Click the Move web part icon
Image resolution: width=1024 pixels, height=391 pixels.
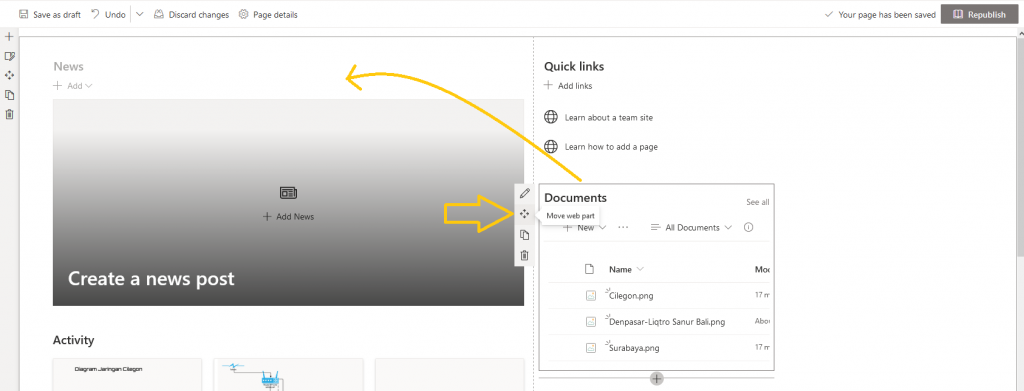524,213
